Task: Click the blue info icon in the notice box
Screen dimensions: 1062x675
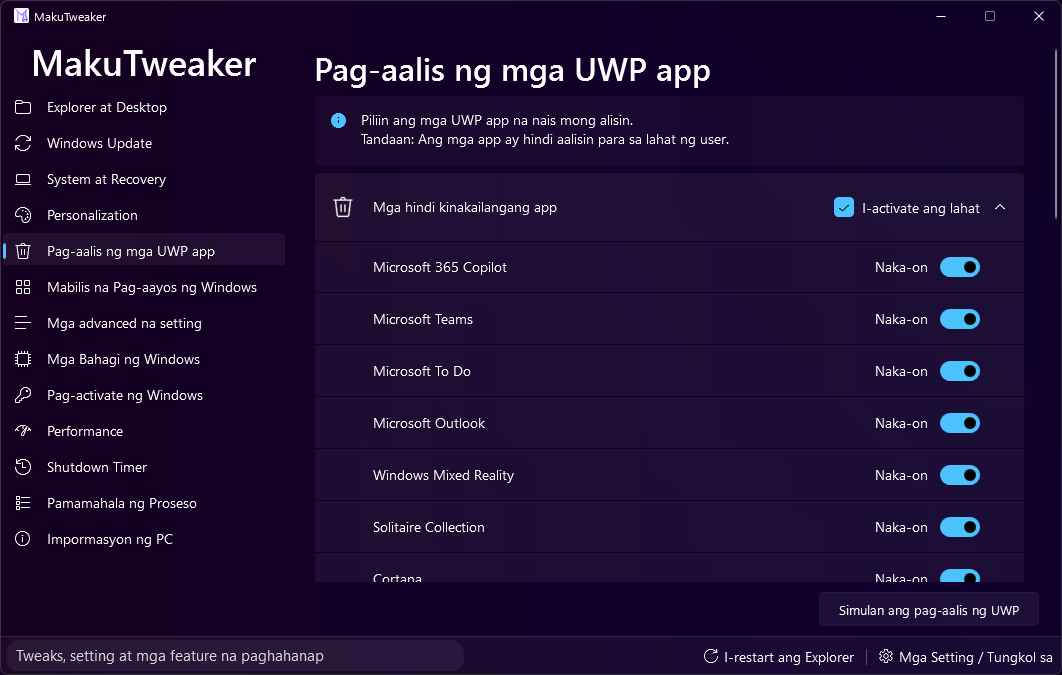Action: pyautogui.click(x=338, y=121)
